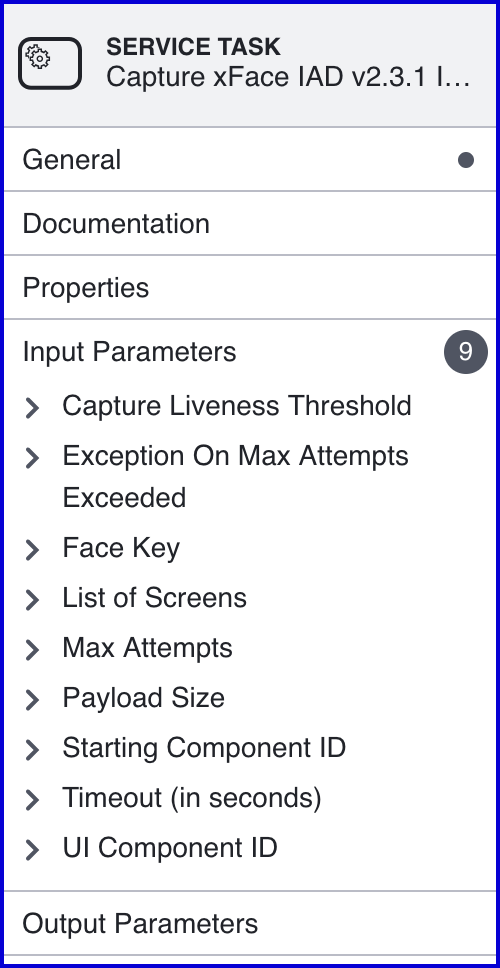Viewport: 500px width, 968px height.
Task: Expand the List of Screens chevron
Action: tap(32, 599)
